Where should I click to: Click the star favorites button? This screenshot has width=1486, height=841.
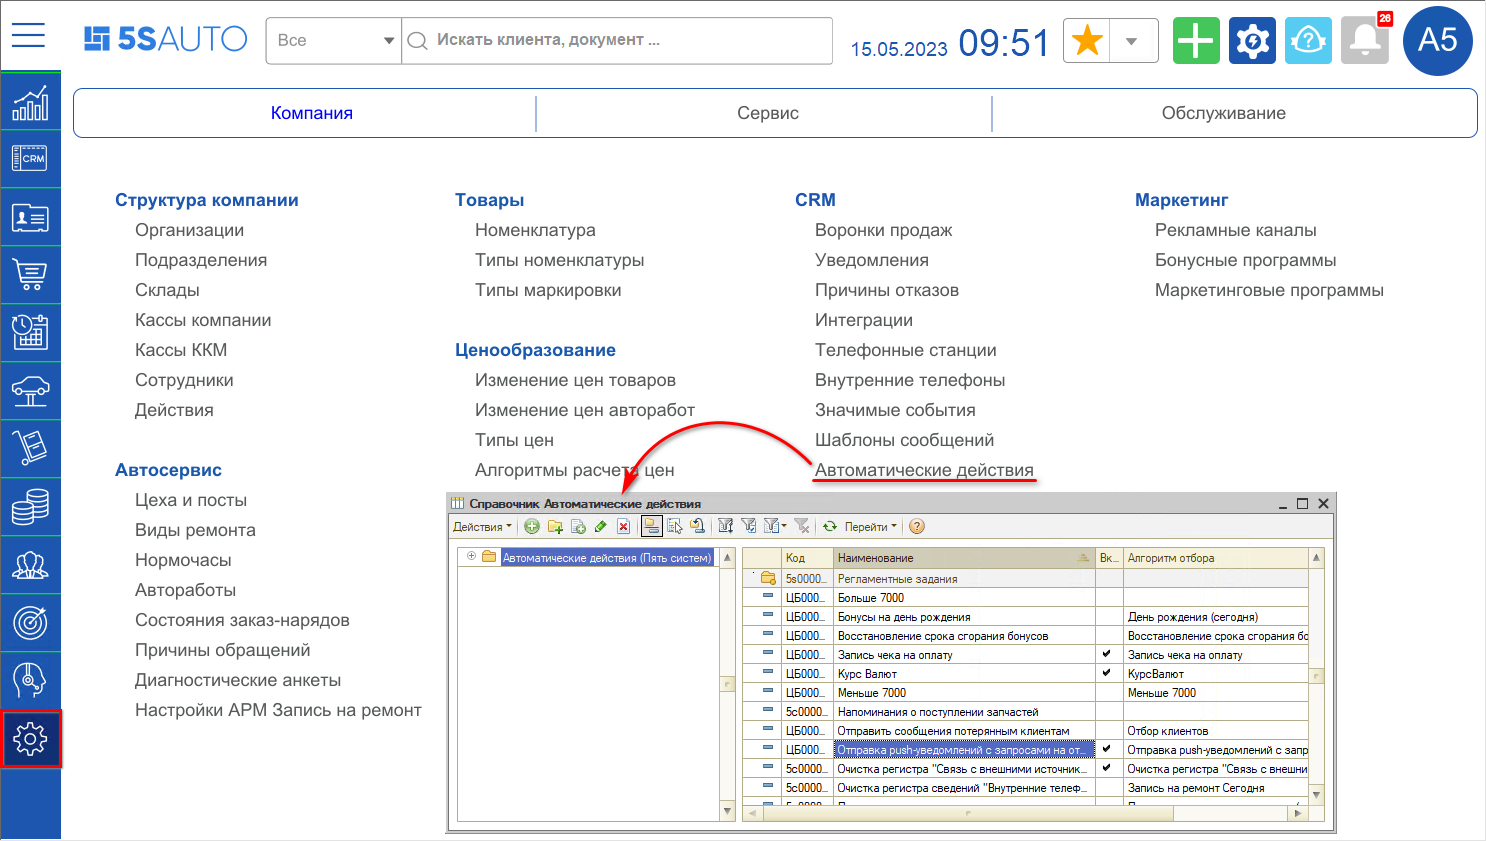tap(1087, 41)
